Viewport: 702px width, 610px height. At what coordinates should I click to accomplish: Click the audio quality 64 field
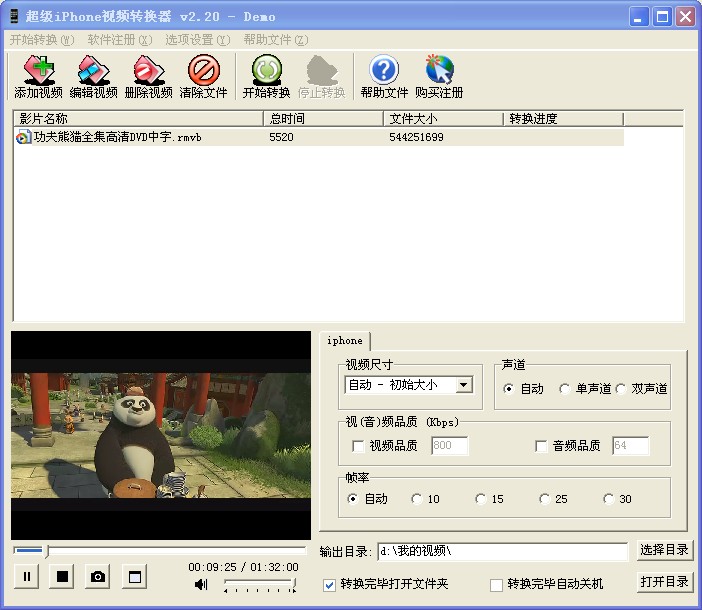tap(630, 445)
